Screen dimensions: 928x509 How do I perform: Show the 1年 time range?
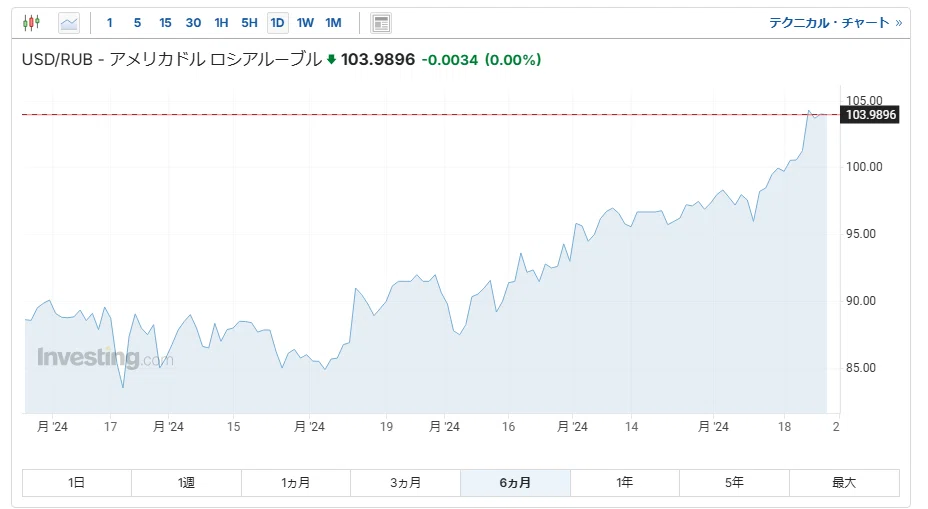click(625, 483)
